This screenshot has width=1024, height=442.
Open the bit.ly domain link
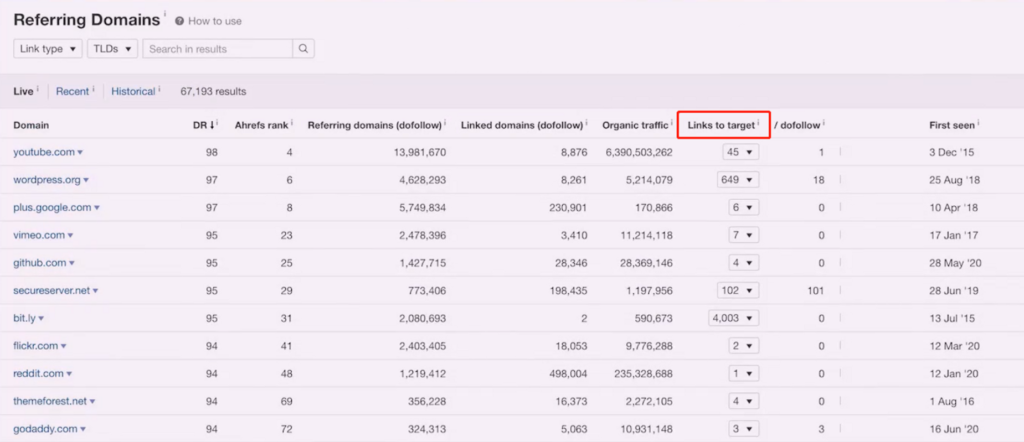[25, 319]
